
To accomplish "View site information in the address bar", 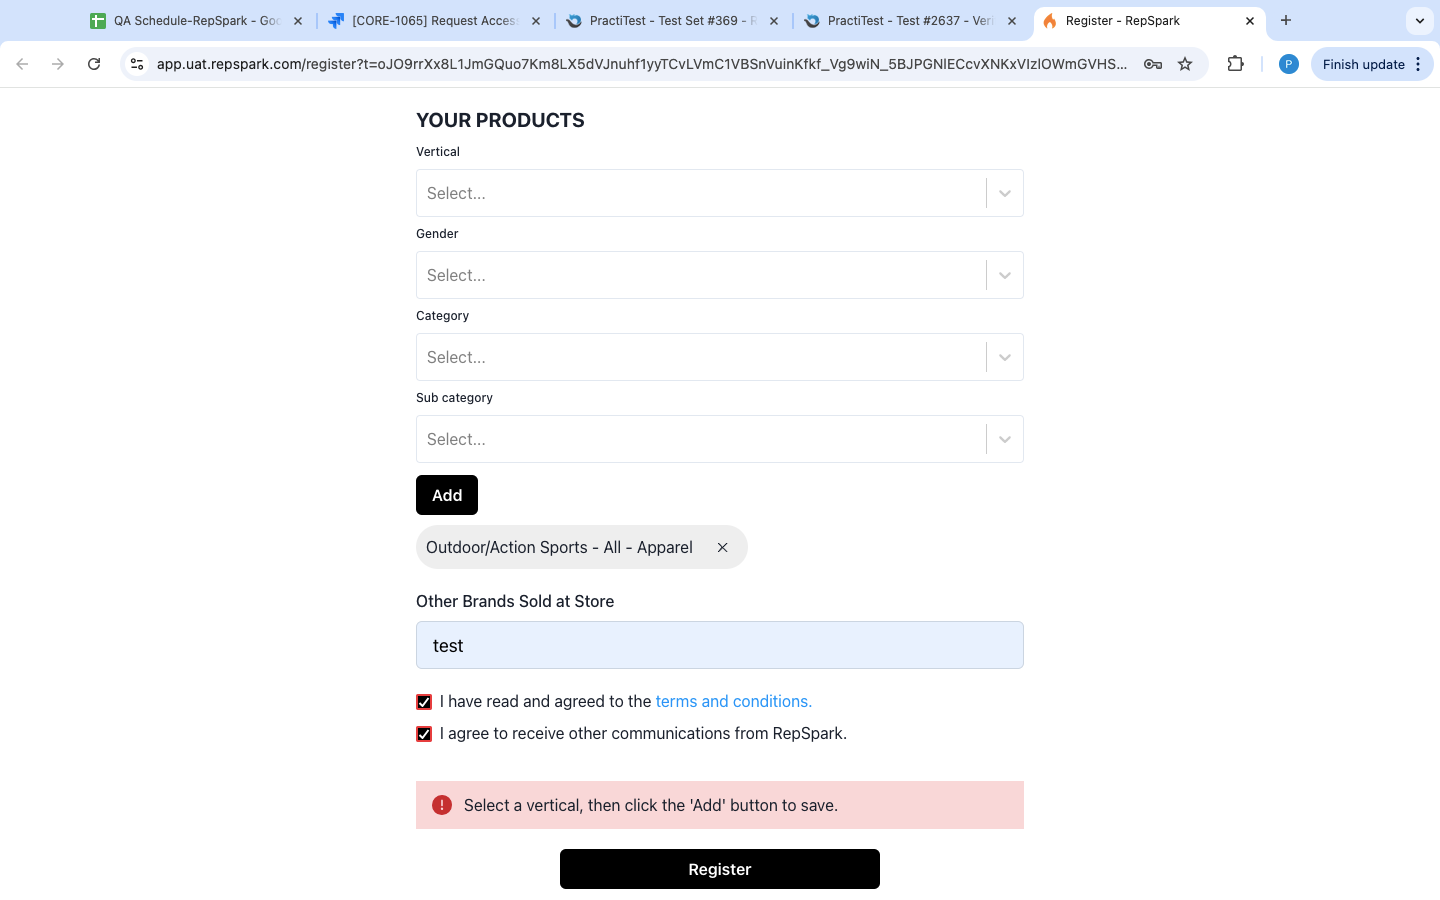I will (x=137, y=64).
